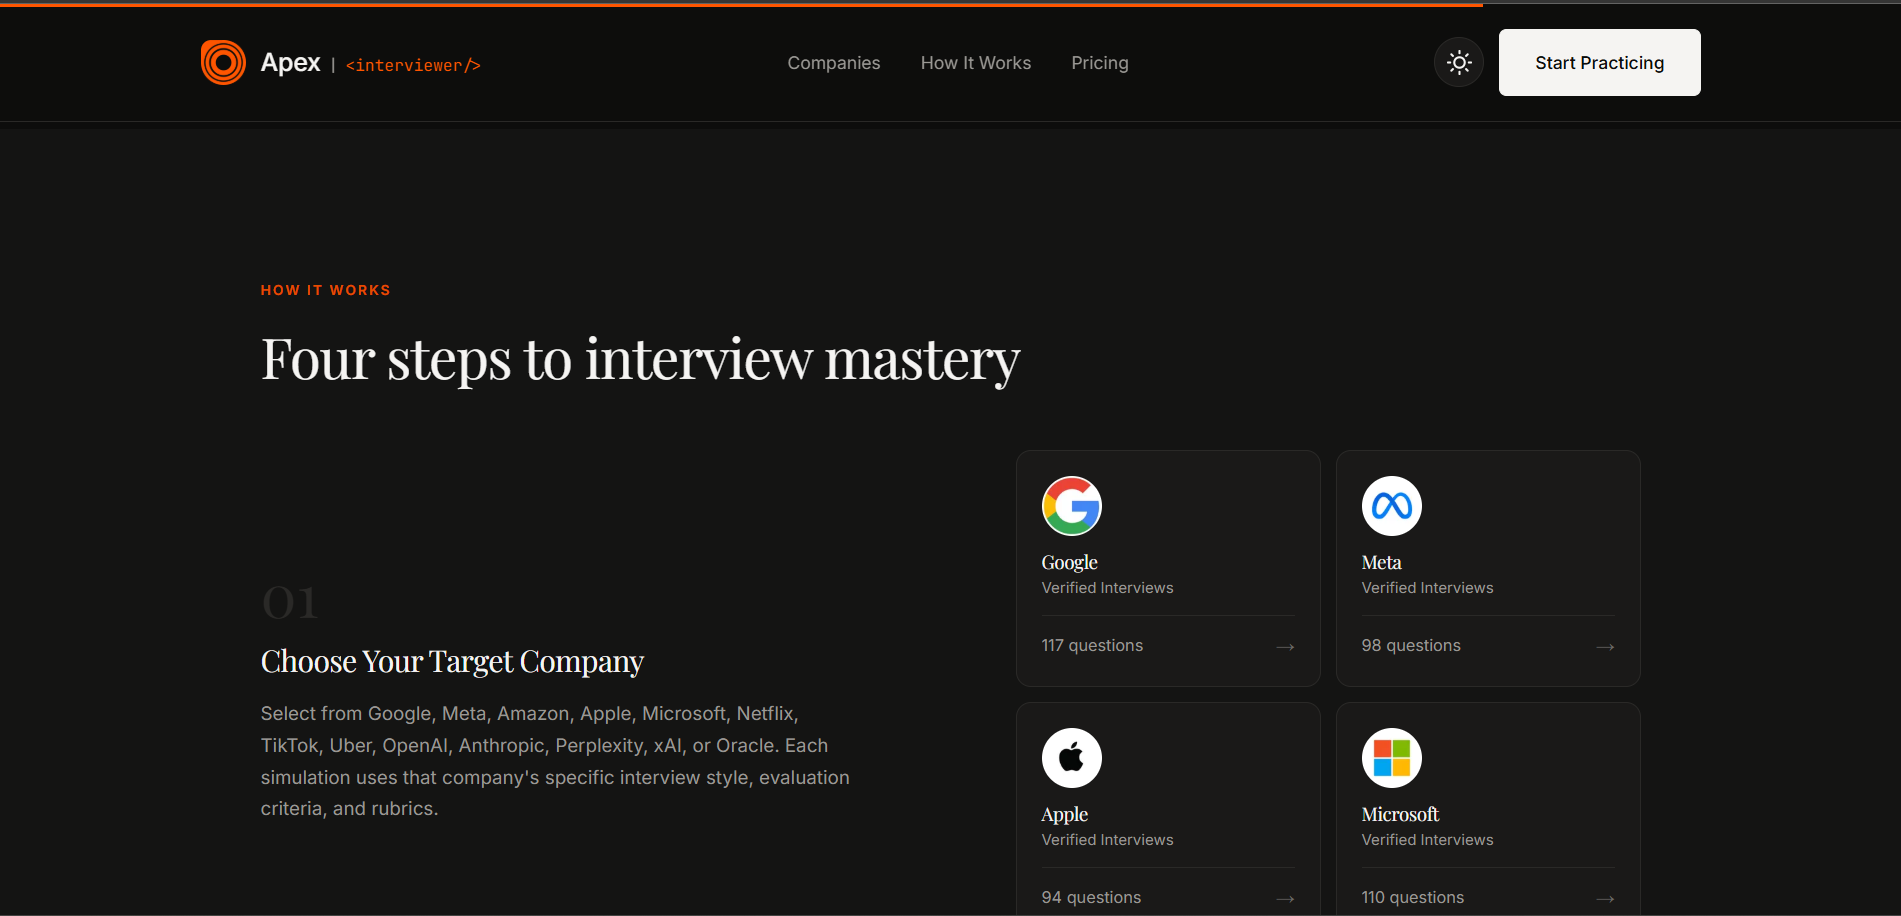Open the Microsoft card title

1400,814
